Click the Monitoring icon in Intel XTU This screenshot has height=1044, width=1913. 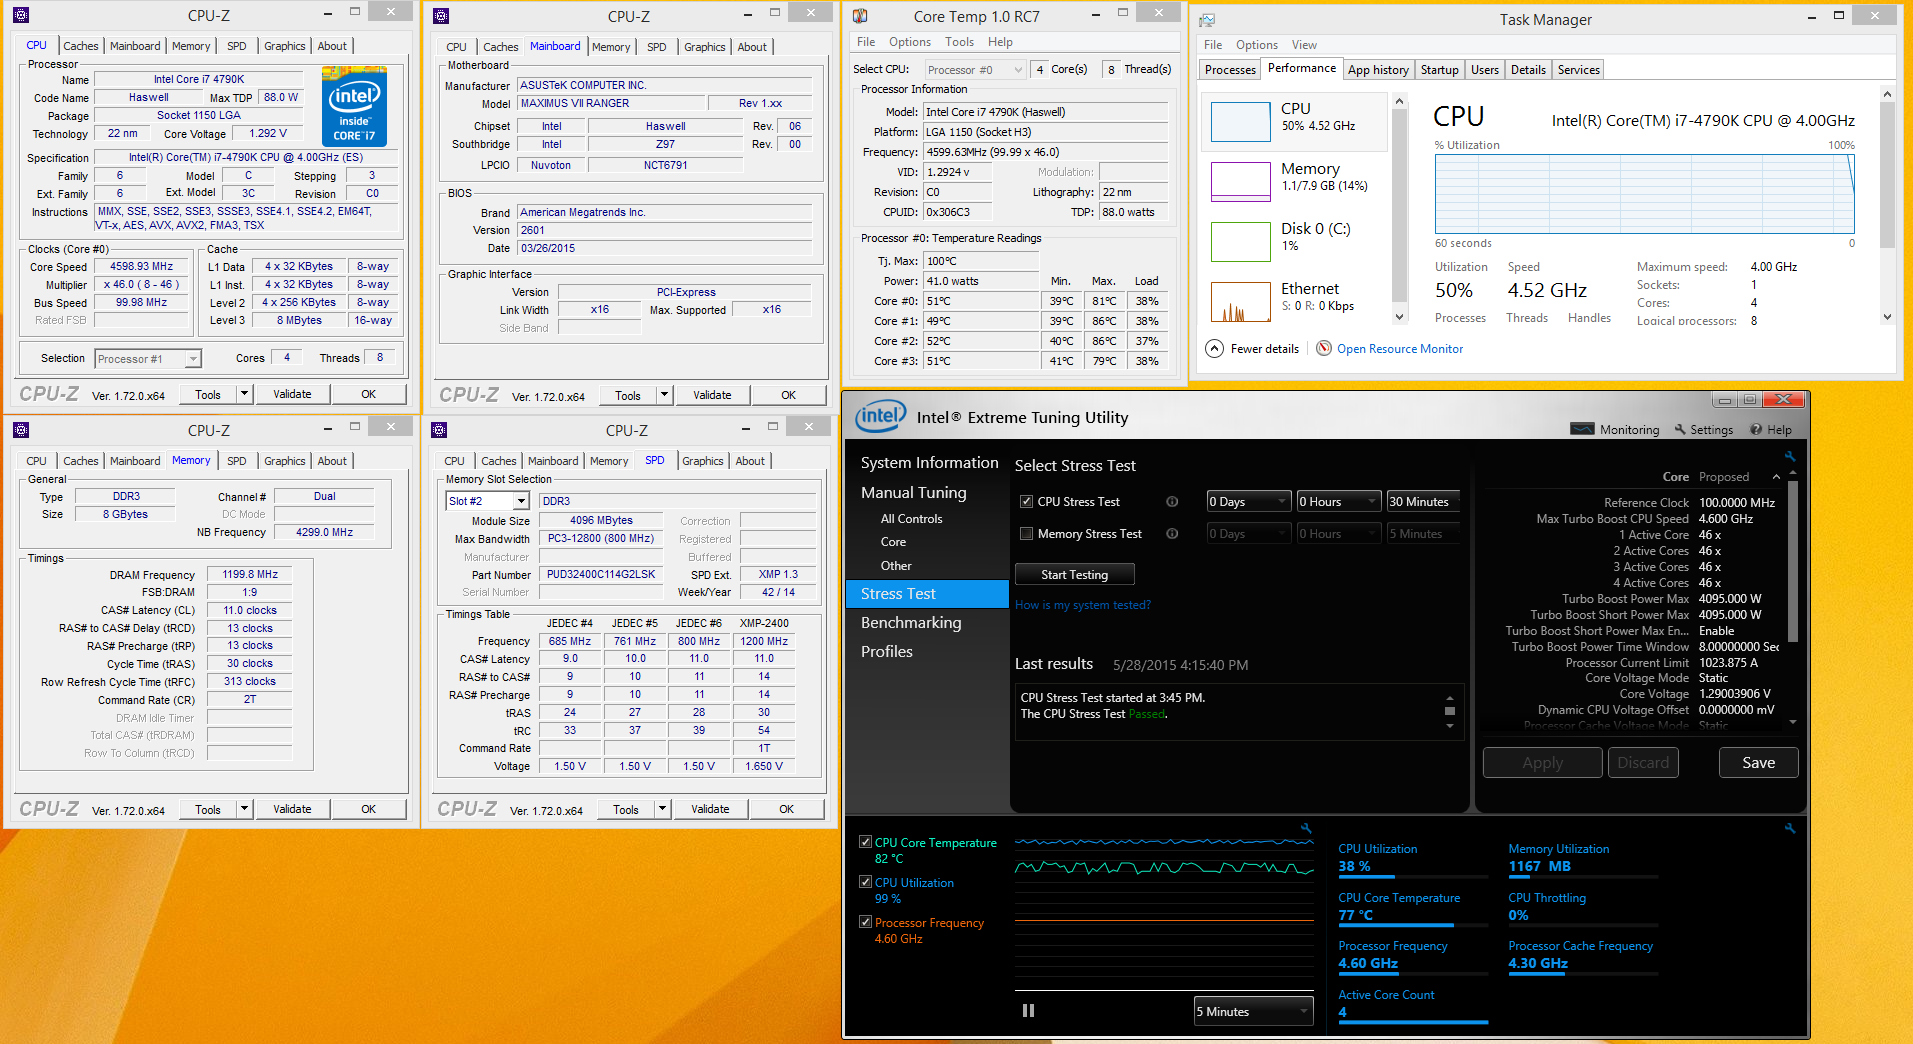click(x=1582, y=429)
